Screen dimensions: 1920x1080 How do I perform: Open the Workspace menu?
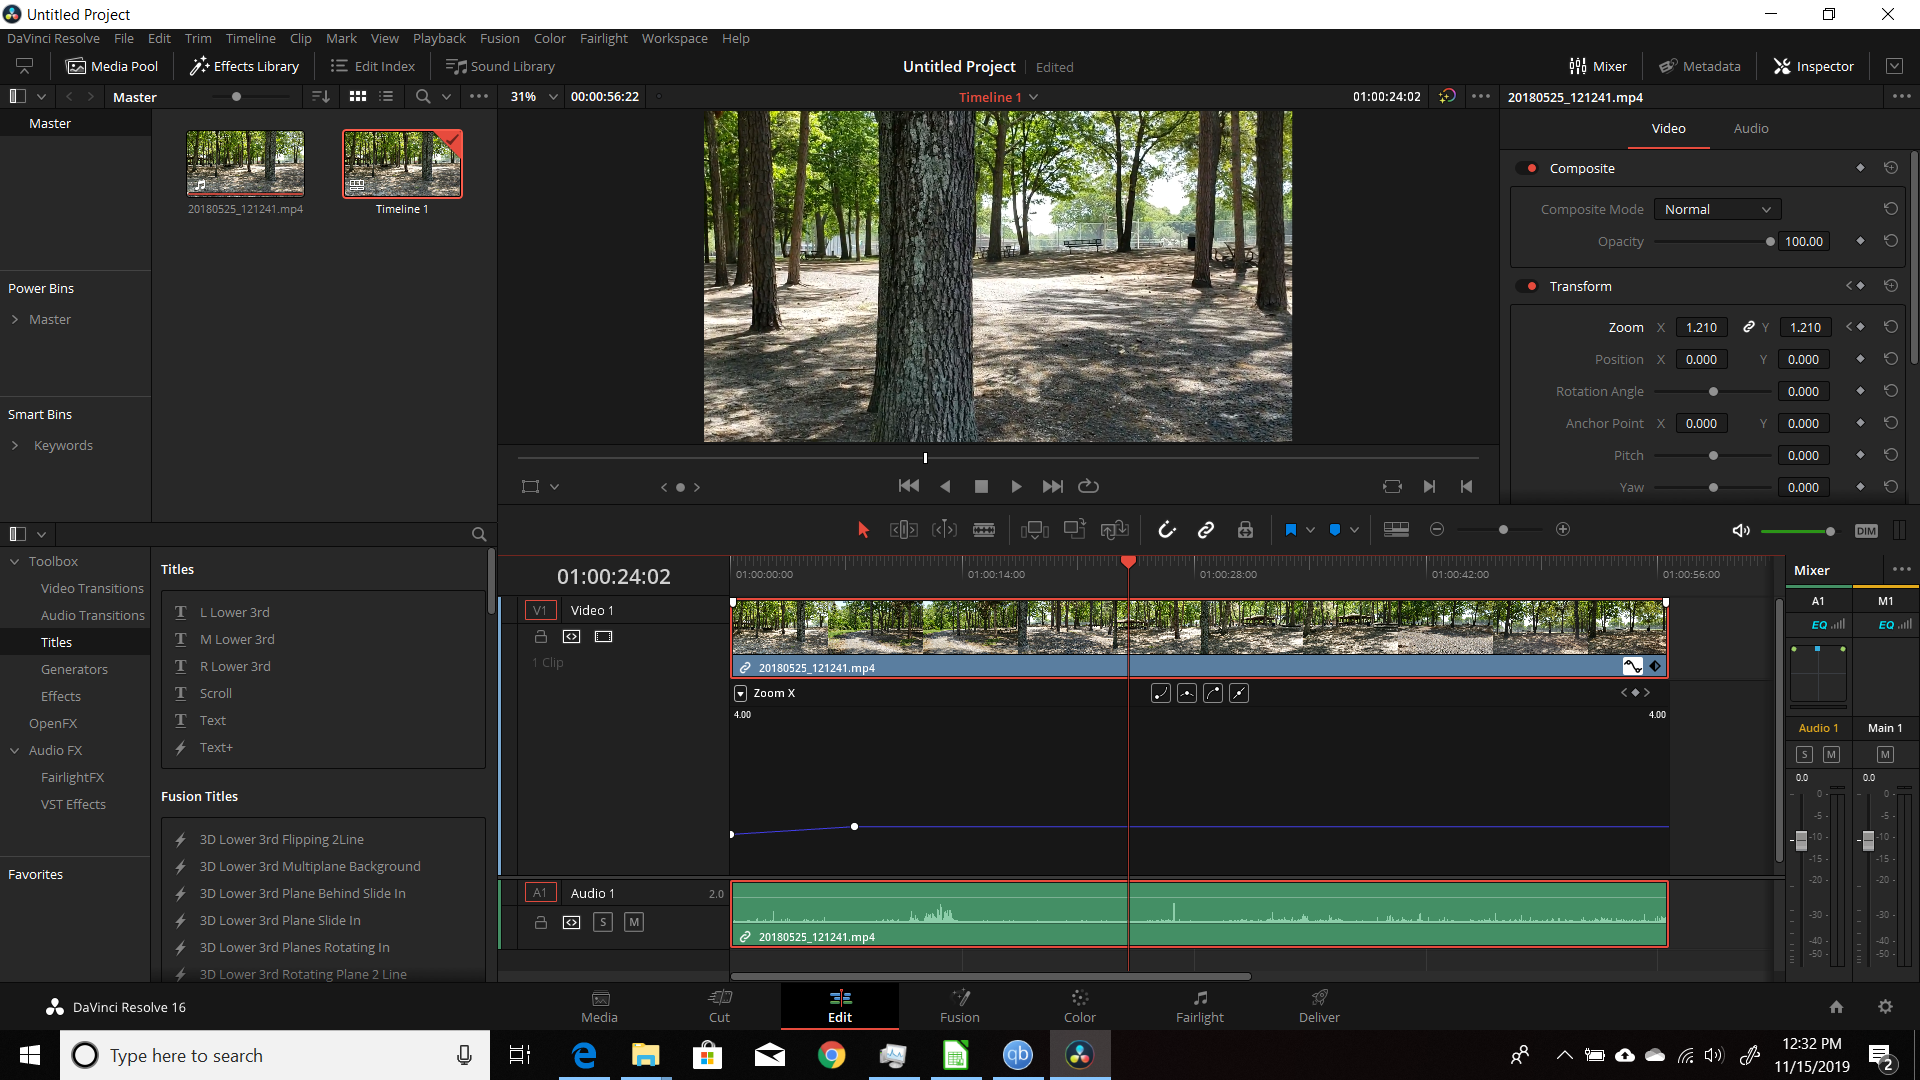tap(674, 38)
